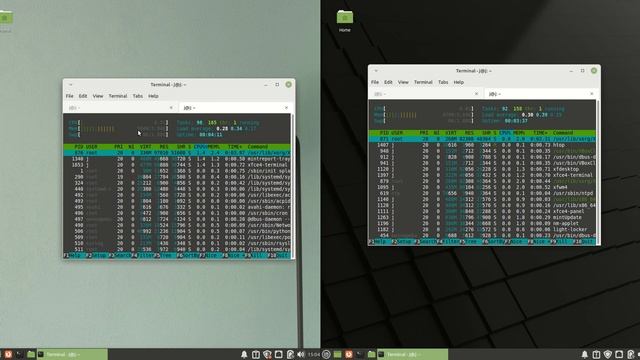Close first tab in dark-desktop Terminal

476,94
